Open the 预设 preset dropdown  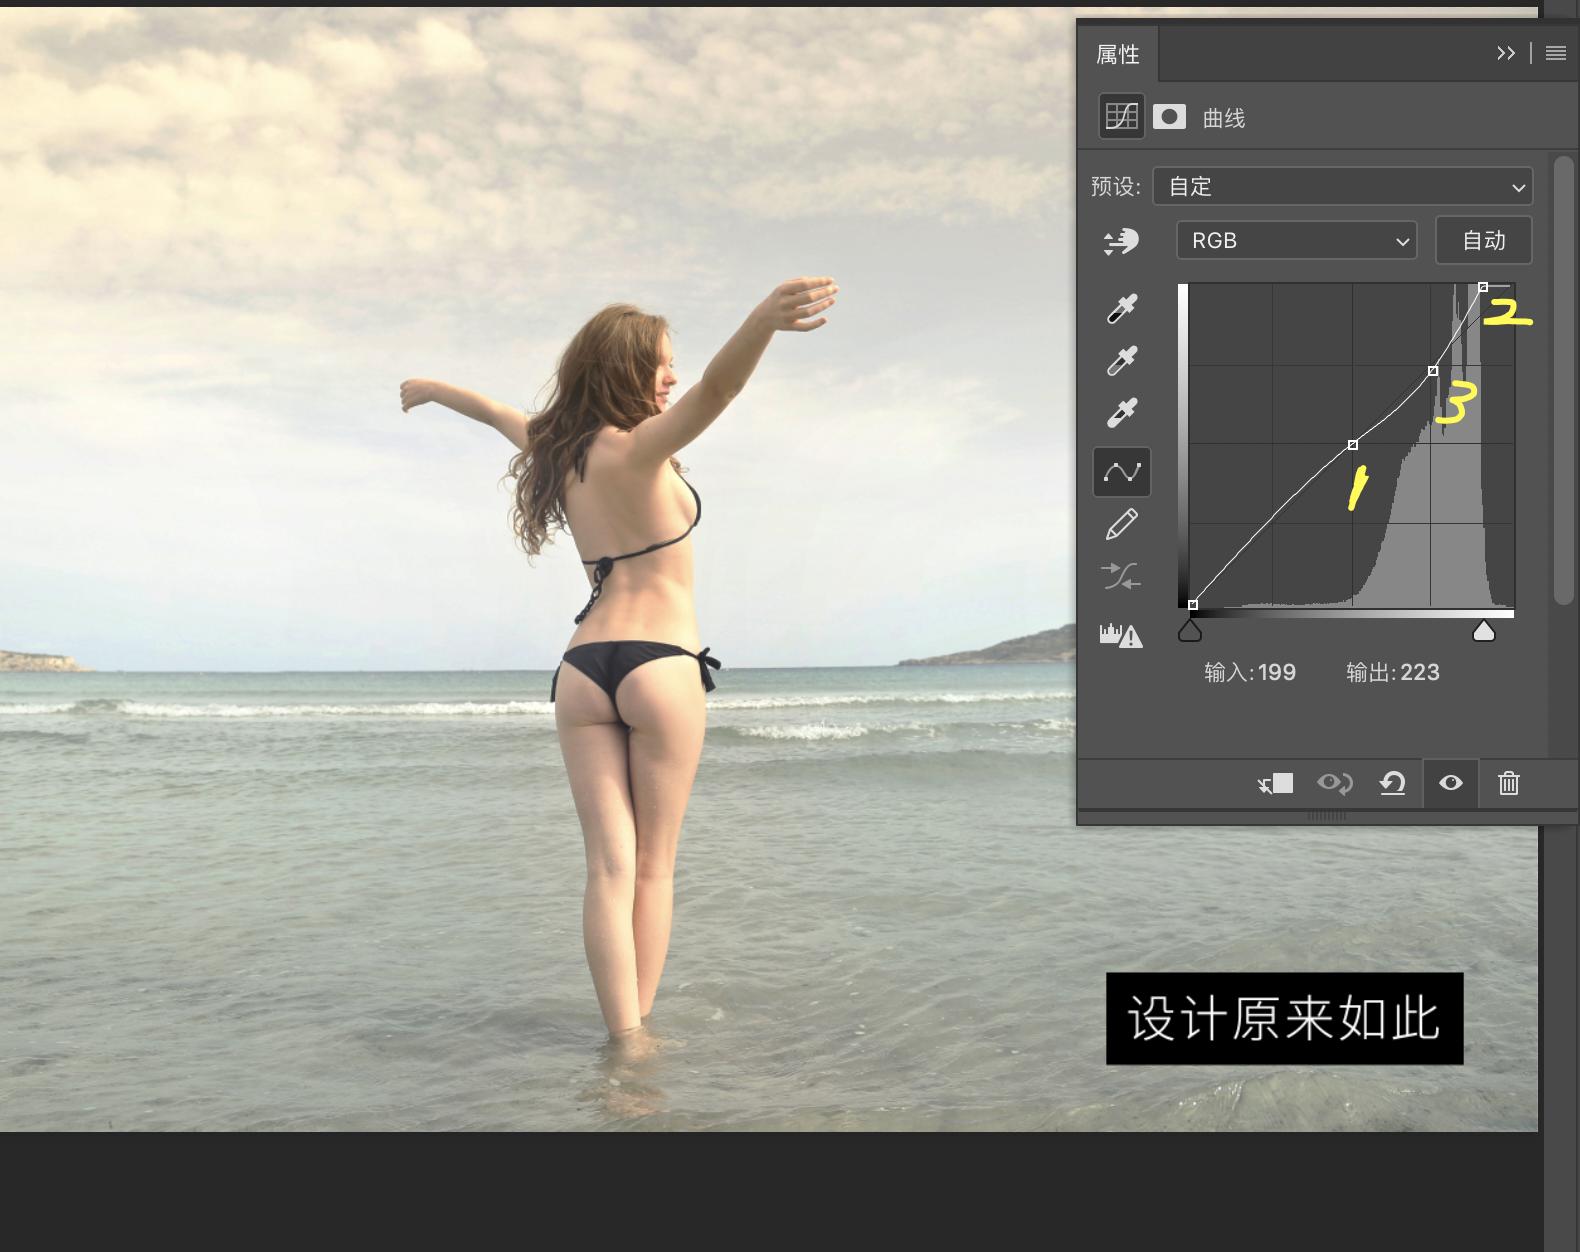point(1342,187)
